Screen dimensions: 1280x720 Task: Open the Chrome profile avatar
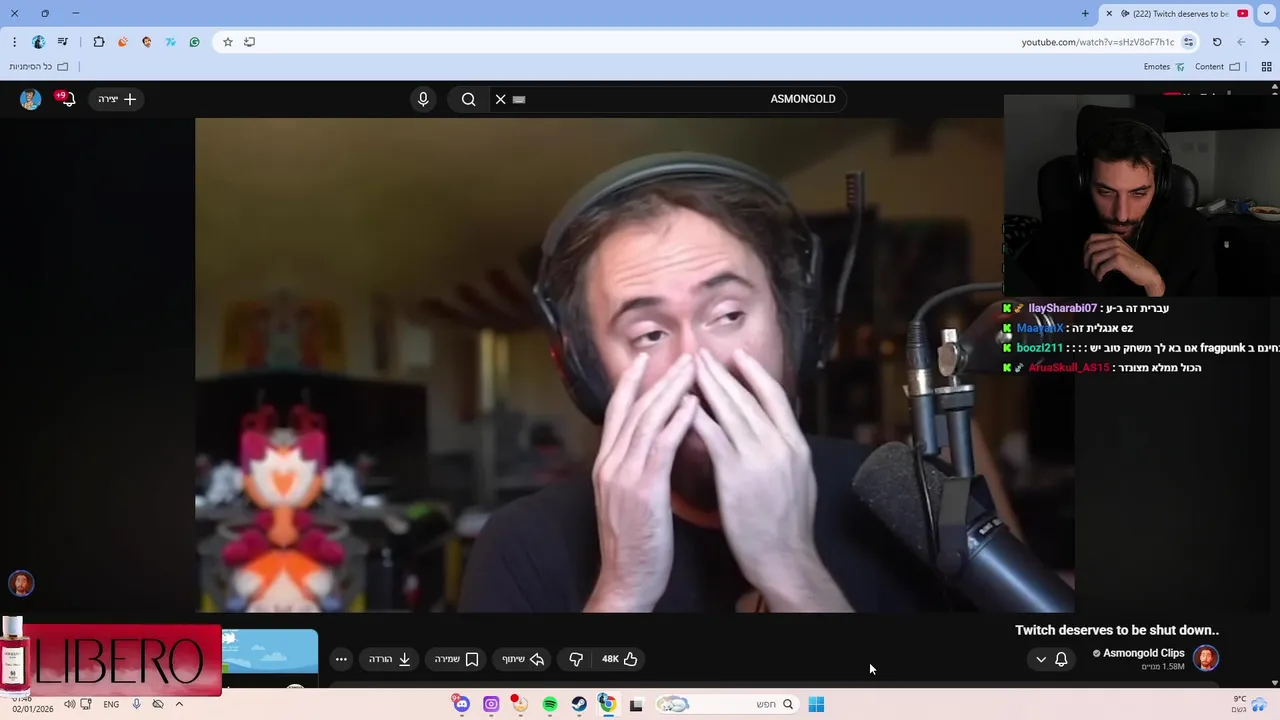tap(38, 42)
